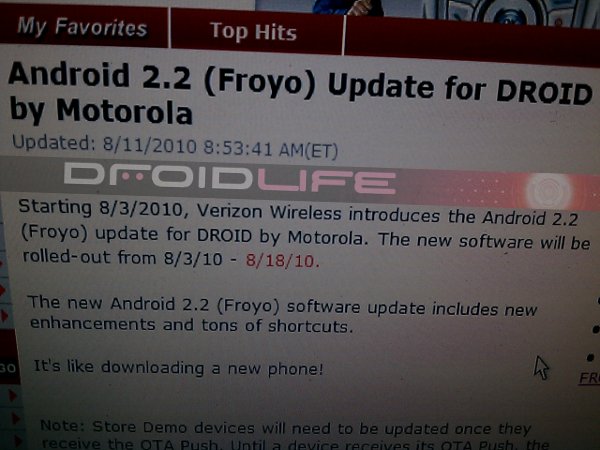The width and height of the screenshot is (600, 450).
Task: Select the blank red tab after Top Hits
Action: [472, 40]
